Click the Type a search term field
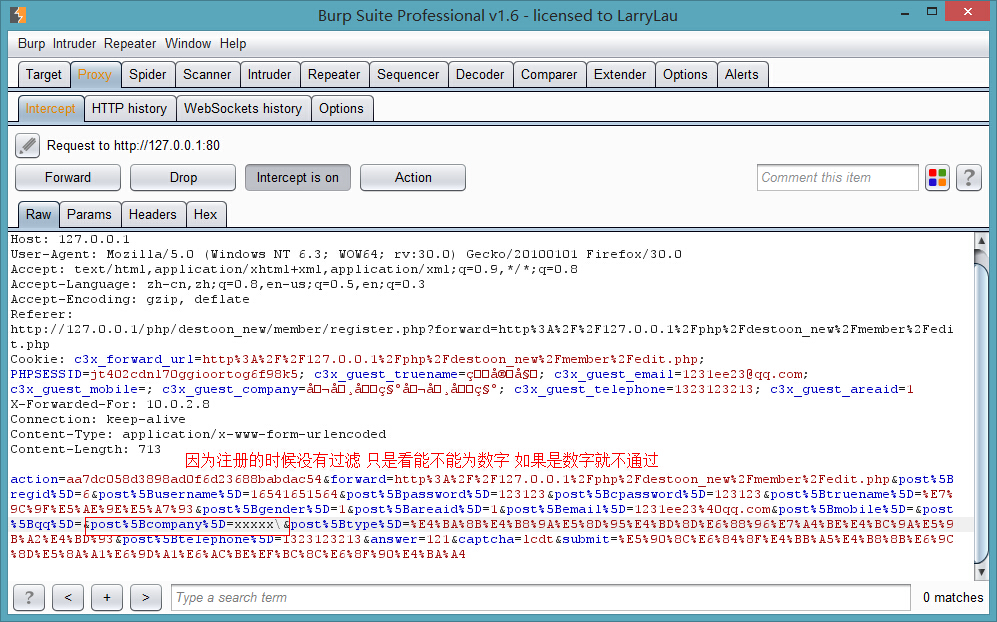 (541, 597)
